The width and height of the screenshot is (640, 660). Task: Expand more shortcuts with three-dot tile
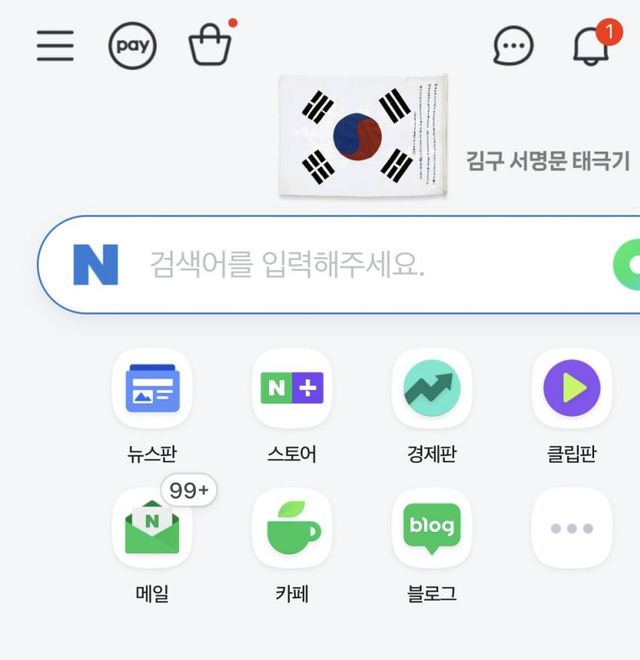pos(571,528)
